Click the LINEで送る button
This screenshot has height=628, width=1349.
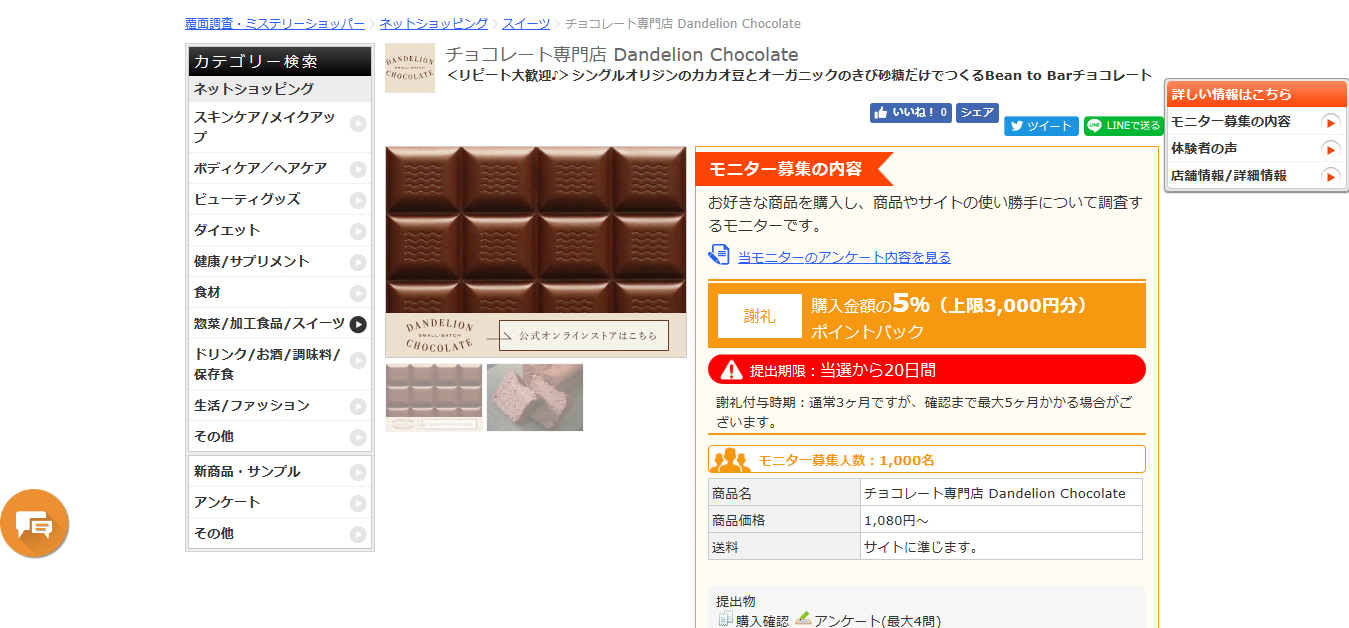[x=1123, y=126]
